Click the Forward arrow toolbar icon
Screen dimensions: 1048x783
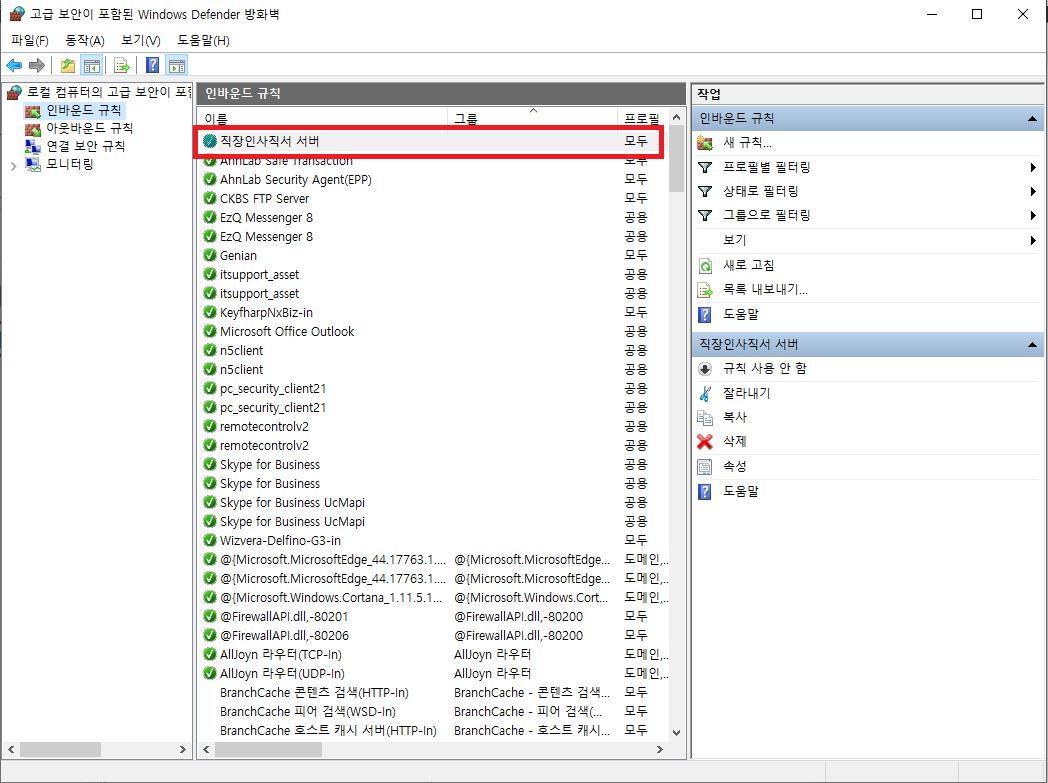(x=37, y=65)
